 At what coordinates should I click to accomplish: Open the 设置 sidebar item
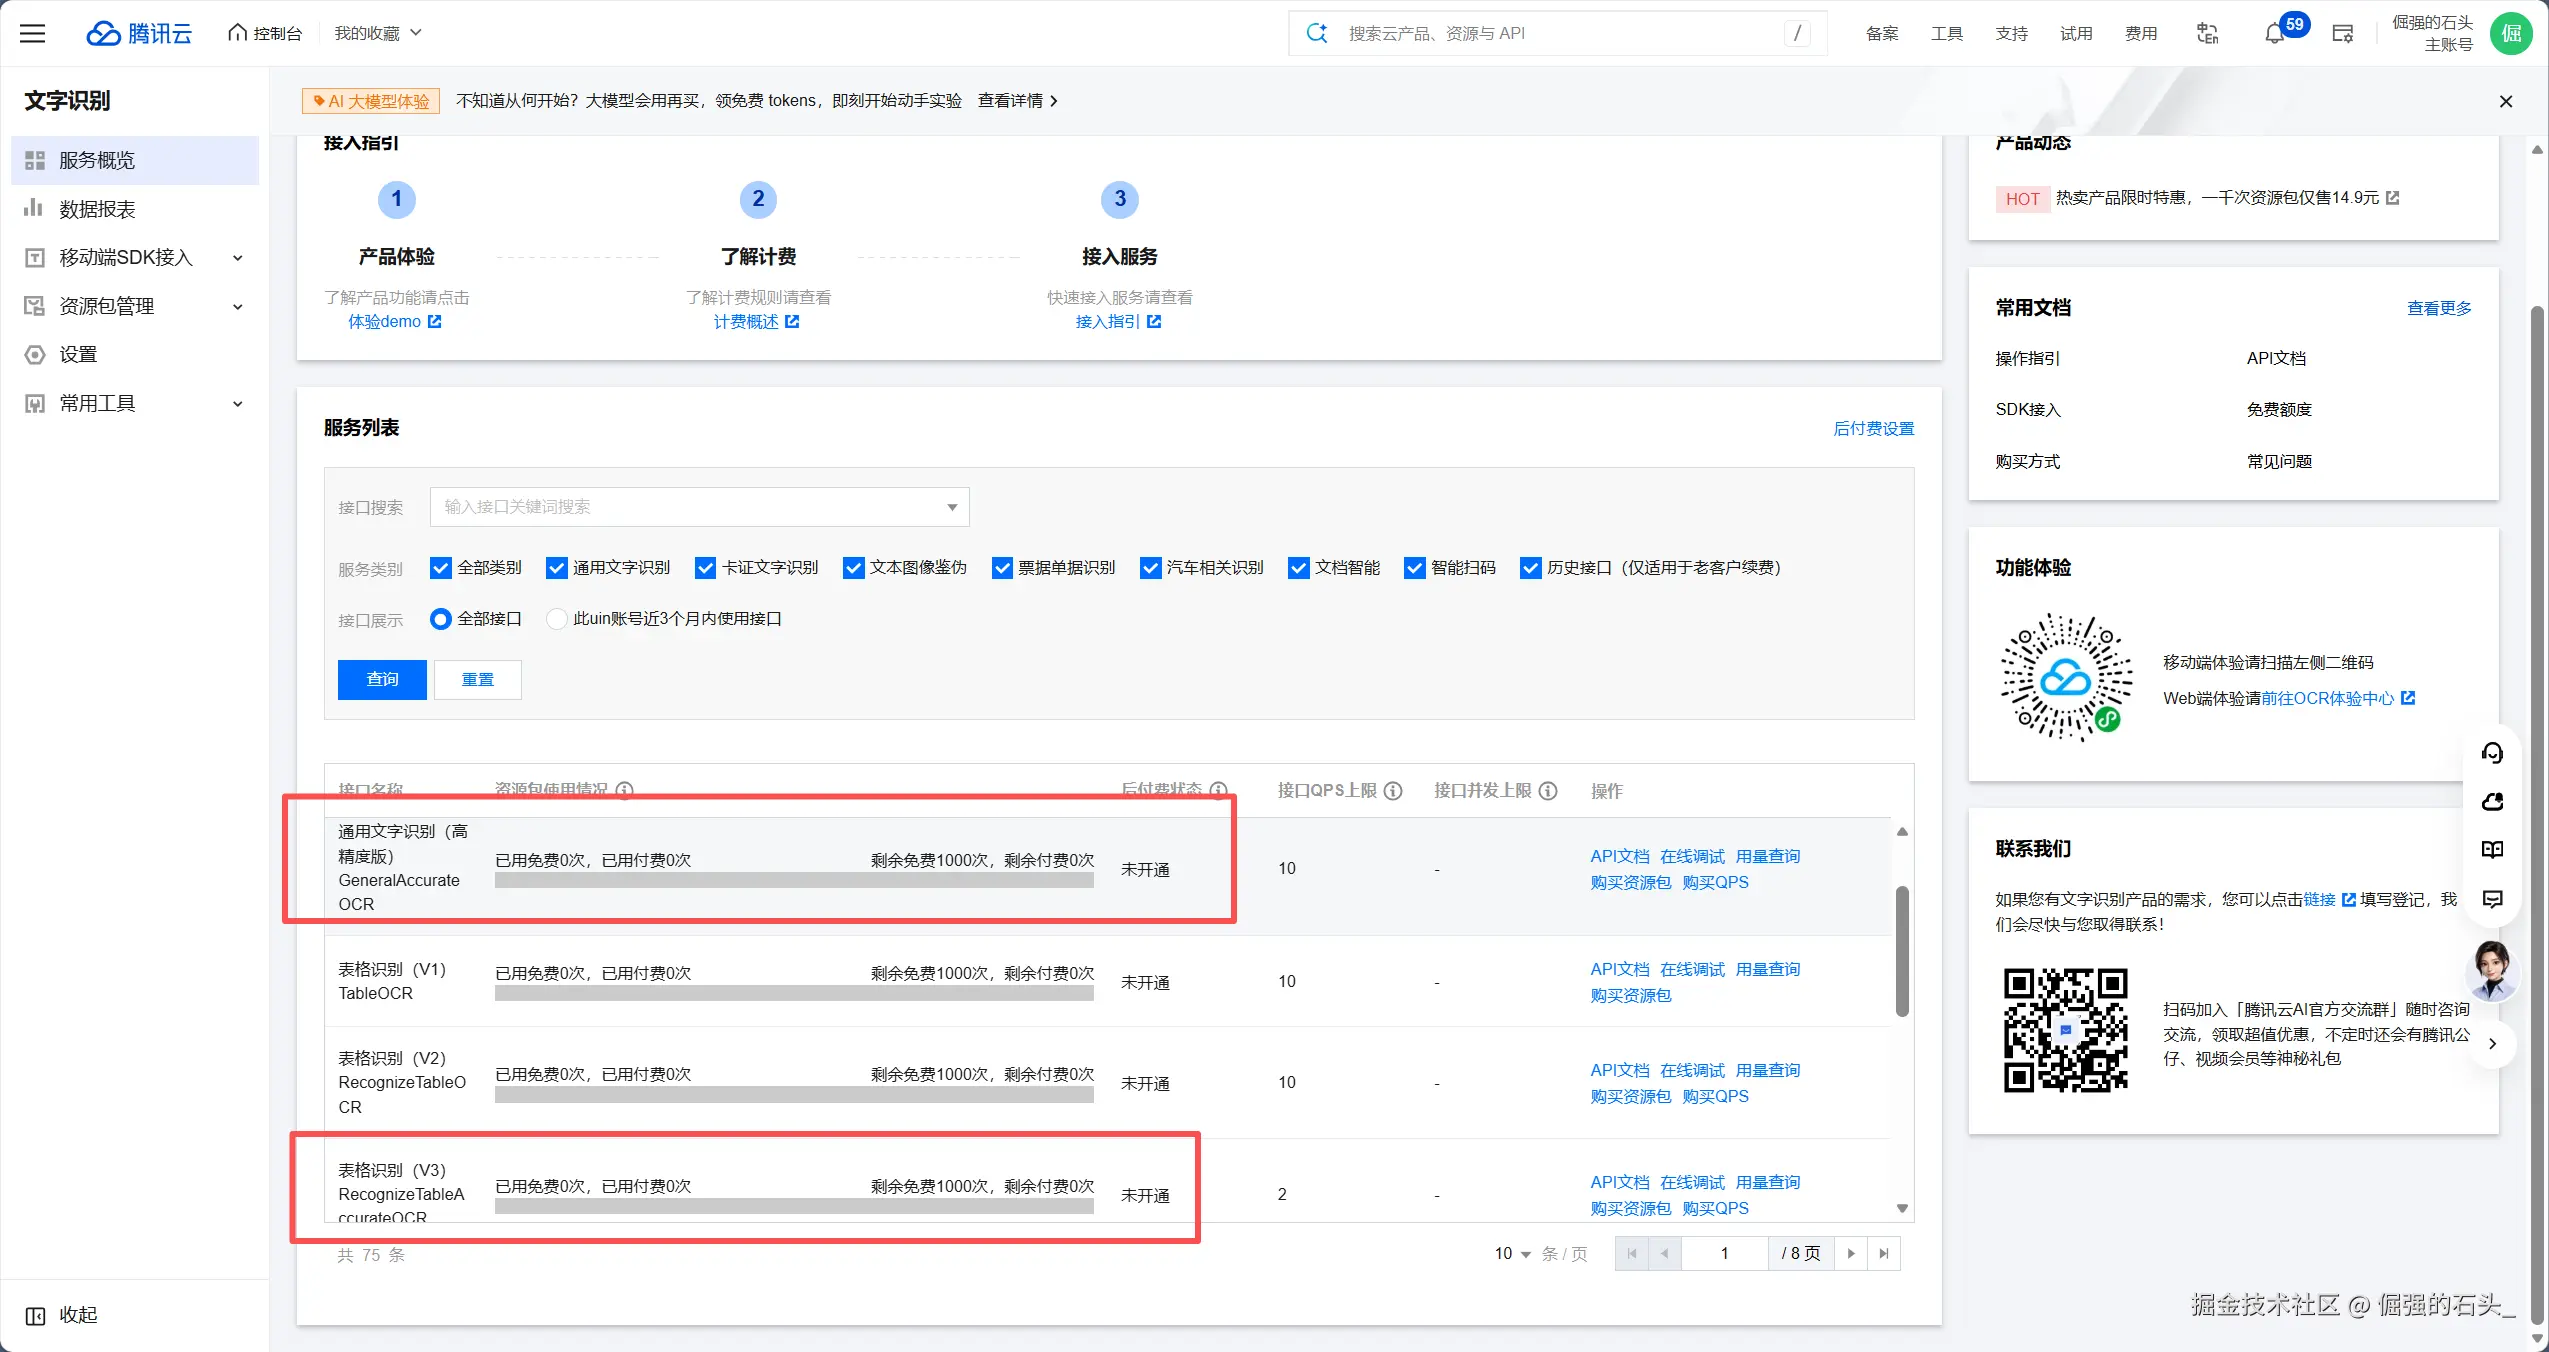(x=135, y=355)
